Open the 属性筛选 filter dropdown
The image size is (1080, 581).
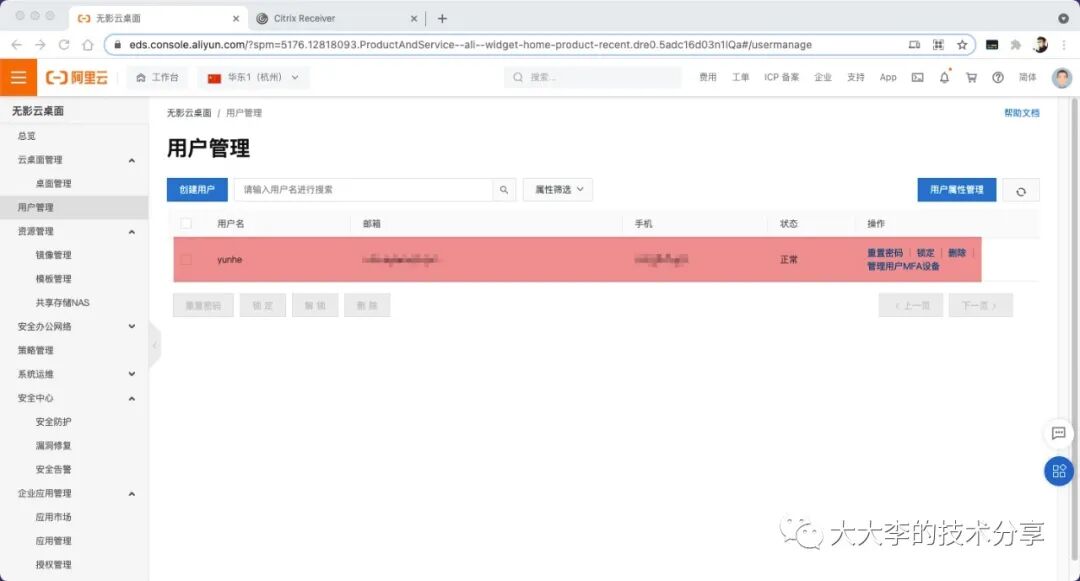click(x=558, y=189)
